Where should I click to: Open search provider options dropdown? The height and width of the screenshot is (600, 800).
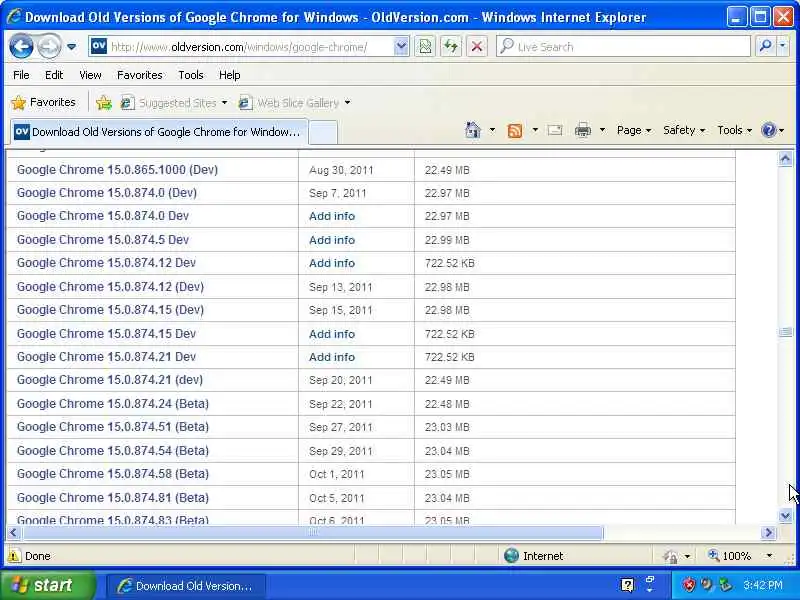783,46
